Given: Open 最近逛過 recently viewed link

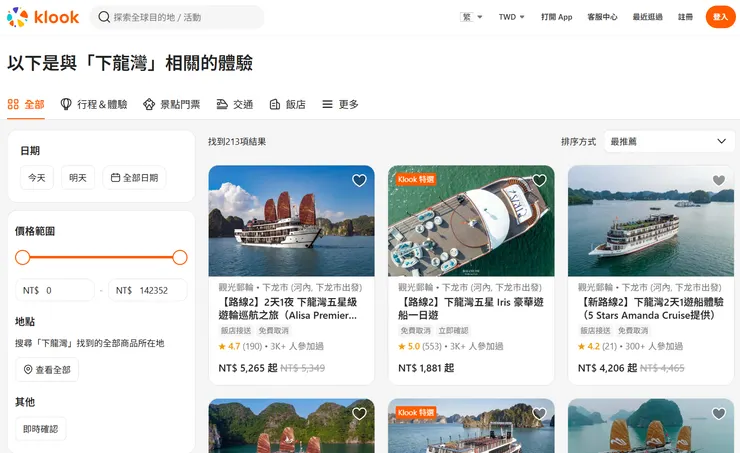Looking at the screenshot, I should tap(648, 17).
